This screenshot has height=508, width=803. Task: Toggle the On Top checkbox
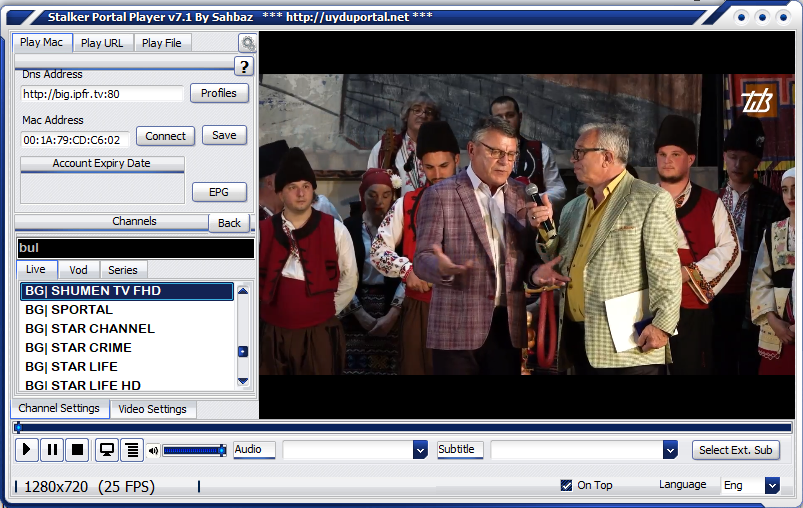pyautogui.click(x=566, y=485)
